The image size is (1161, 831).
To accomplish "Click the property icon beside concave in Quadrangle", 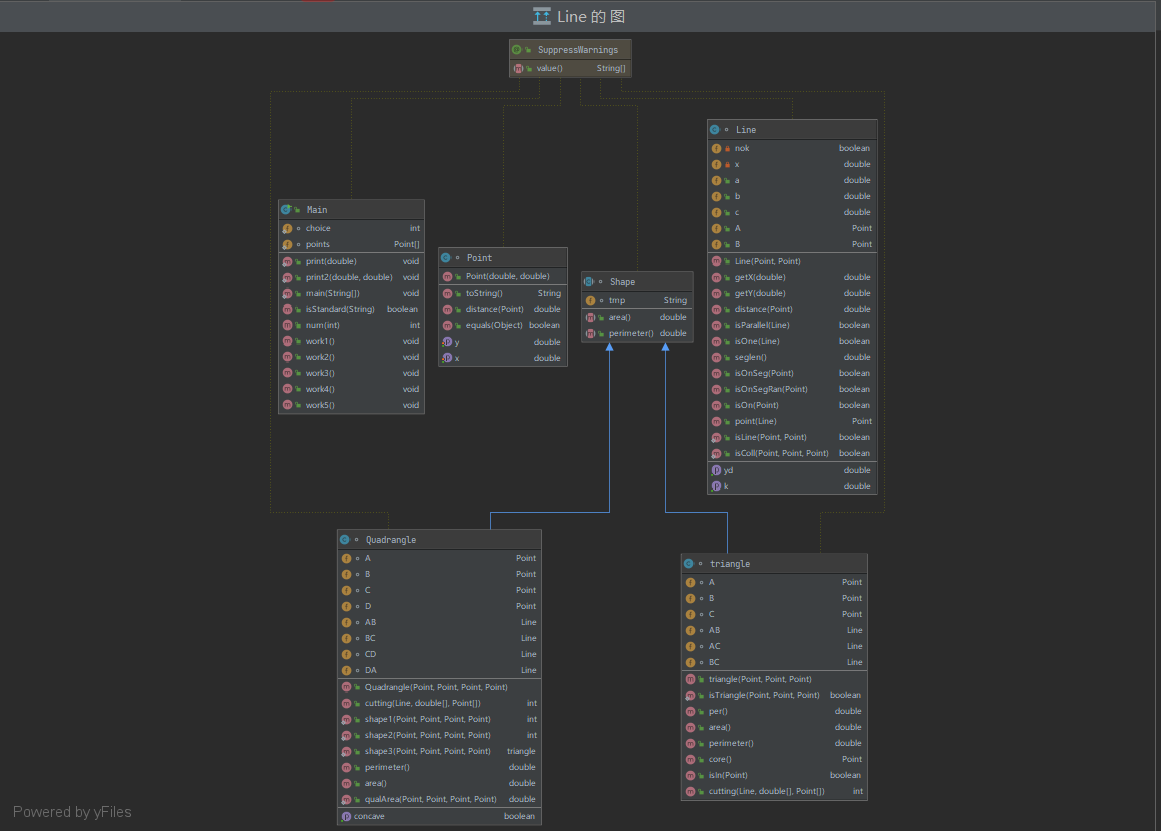I will coord(346,816).
